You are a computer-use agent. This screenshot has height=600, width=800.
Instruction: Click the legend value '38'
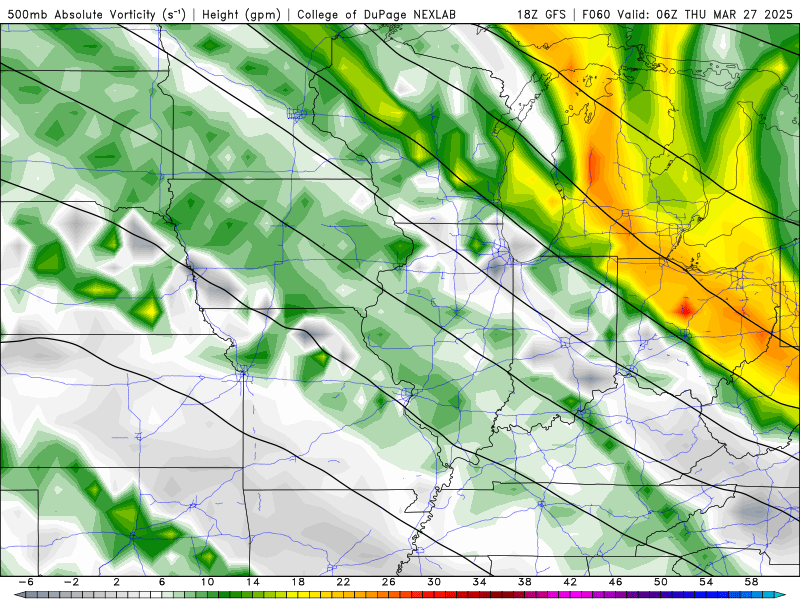pos(524,582)
